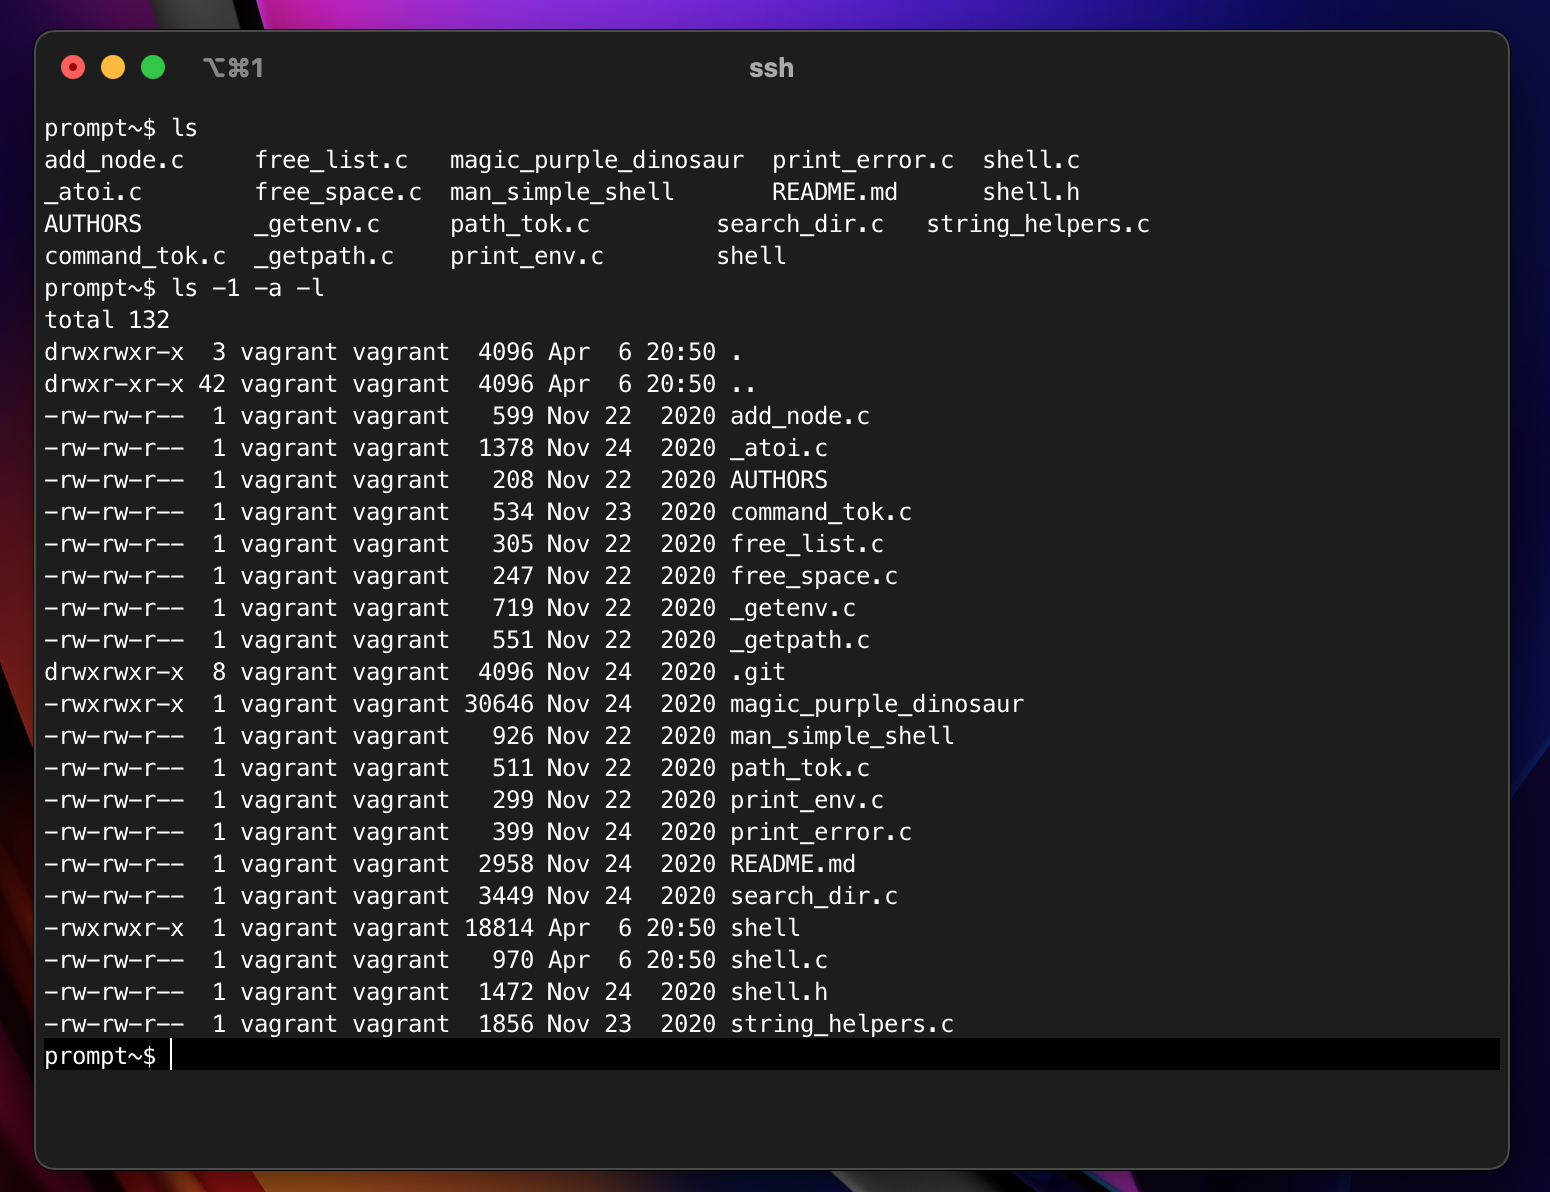Image resolution: width=1550 pixels, height=1192 pixels.
Task: Click file size 30646 value
Action: 499,704
